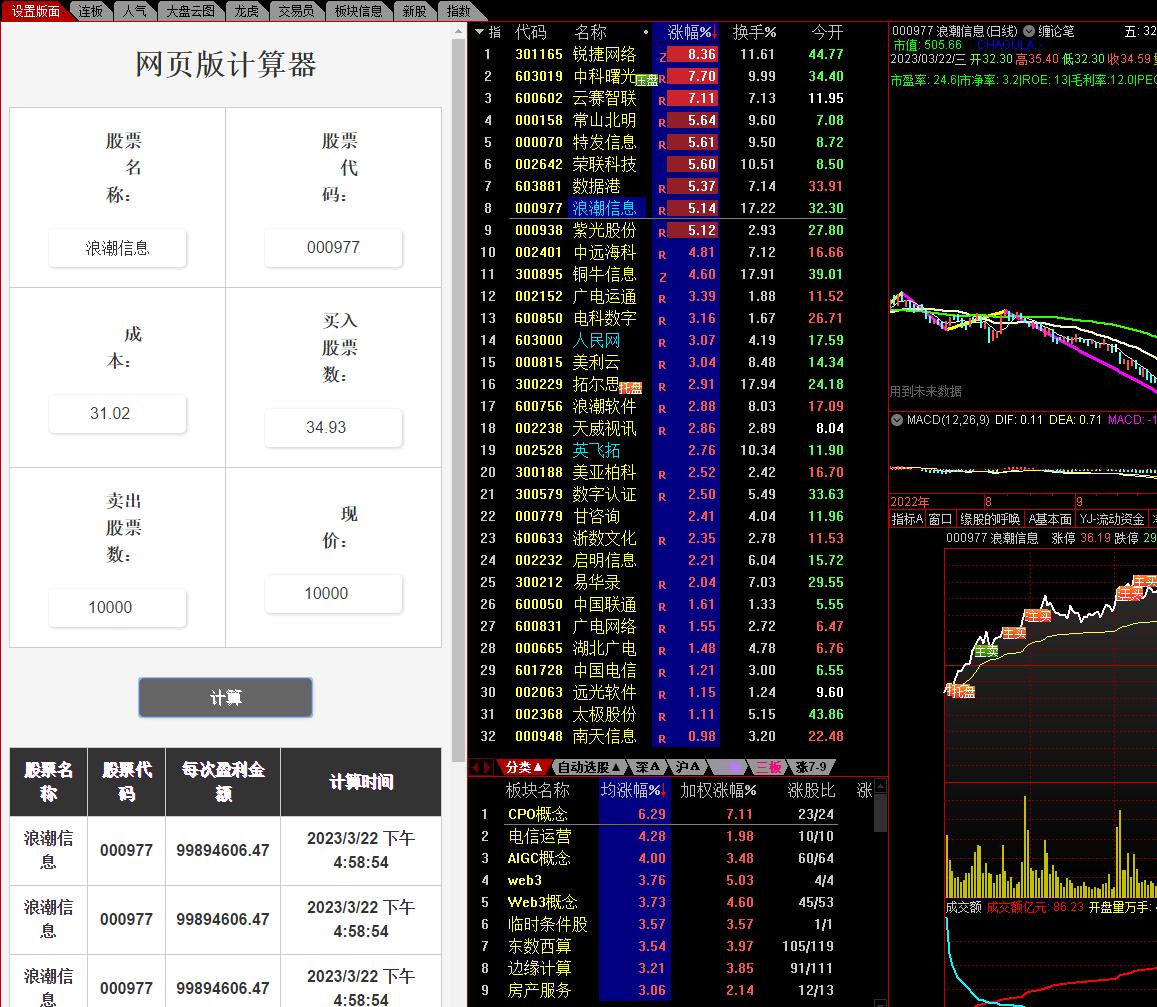Click the MACD(12,26,9) indicator circle icon
This screenshot has height=1007, width=1157.
pyautogui.click(x=899, y=420)
